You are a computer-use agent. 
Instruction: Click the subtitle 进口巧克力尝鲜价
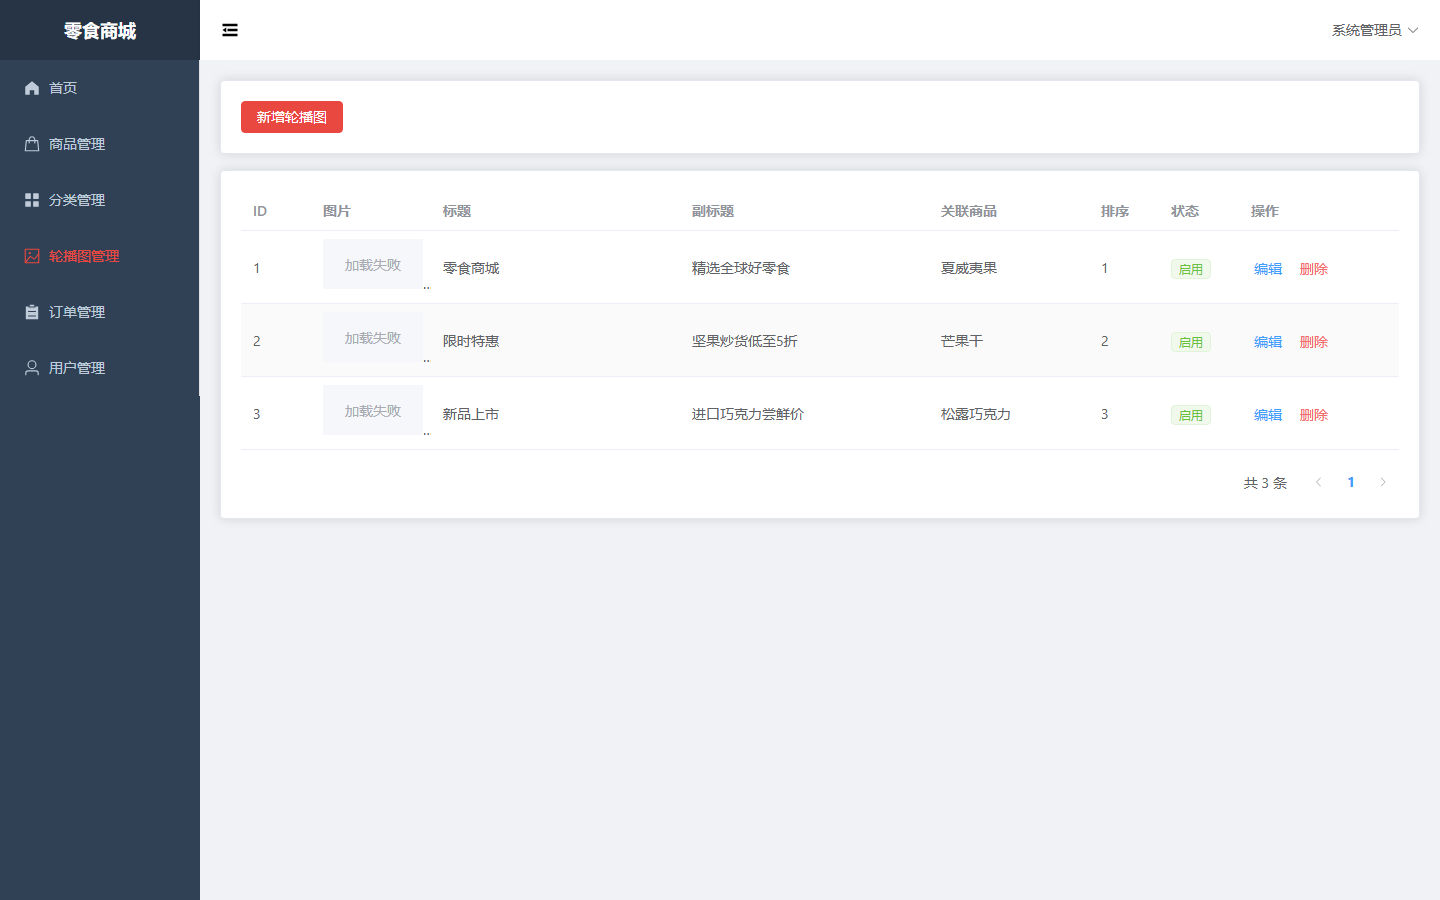(748, 414)
